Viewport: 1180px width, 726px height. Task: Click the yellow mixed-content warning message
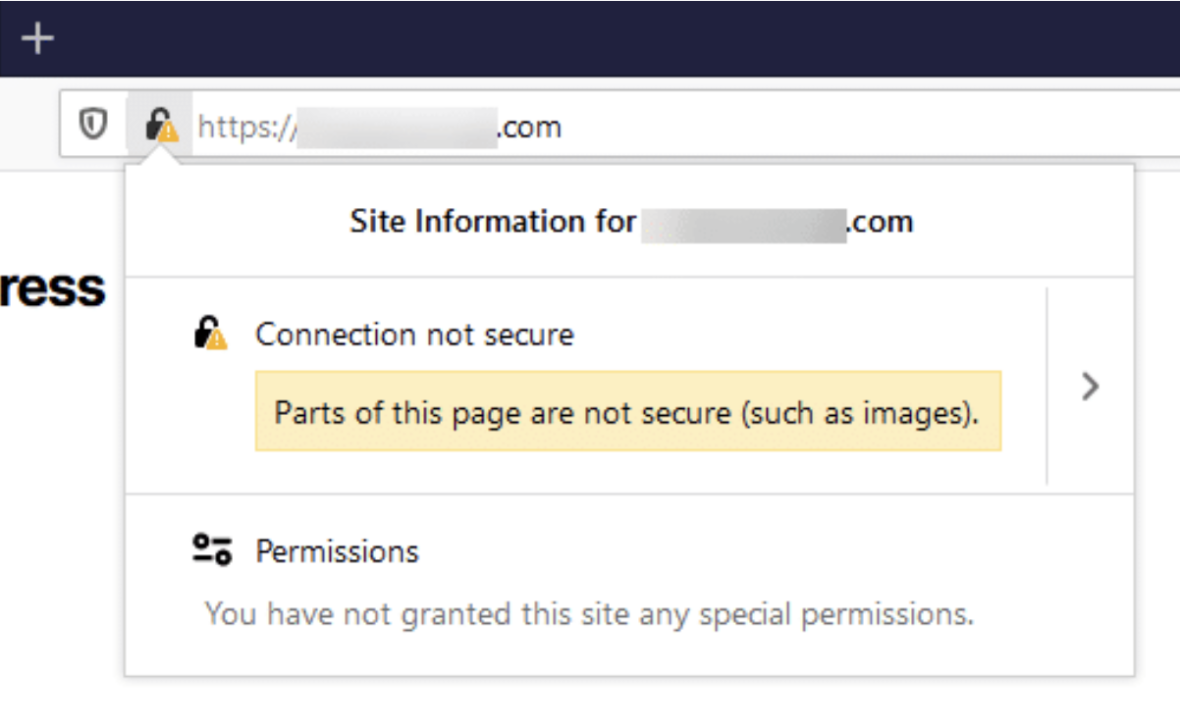627,412
